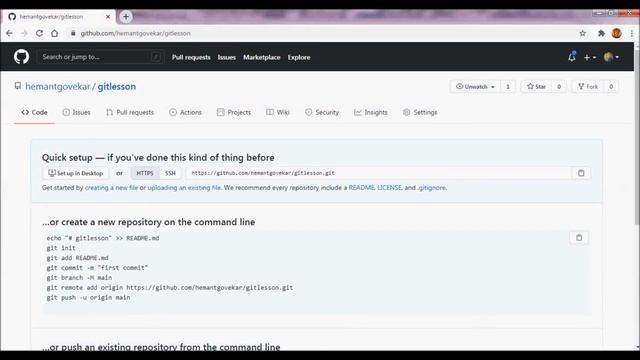View site lock info in address bar
Viewport: 640px width, 360px height.
pos(73,33)
